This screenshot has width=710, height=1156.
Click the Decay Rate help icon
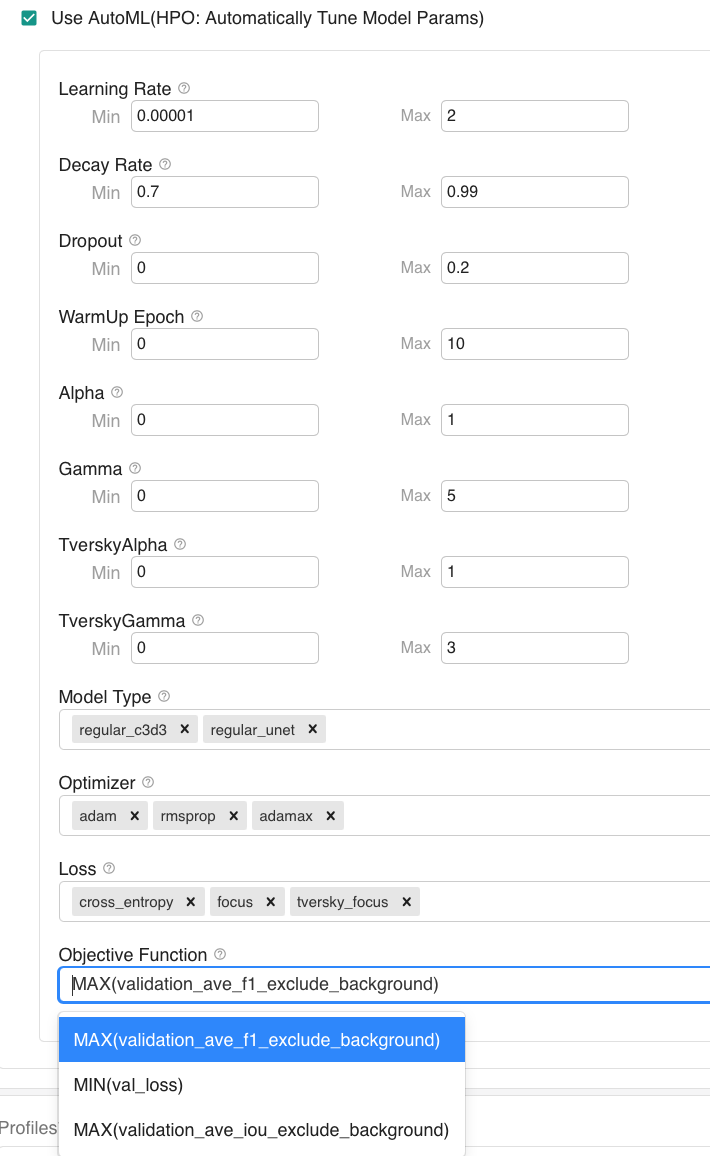[165, 165]
